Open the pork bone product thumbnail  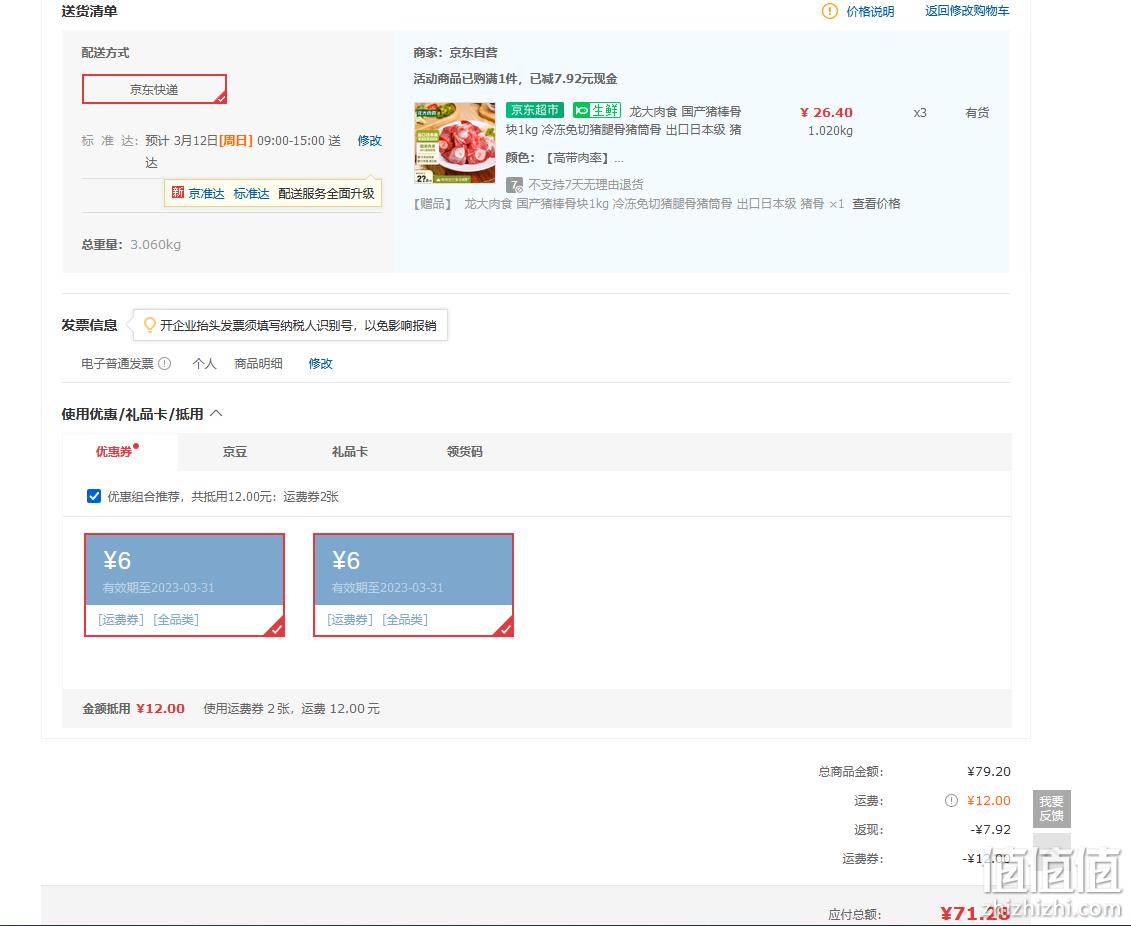(454, 143)
